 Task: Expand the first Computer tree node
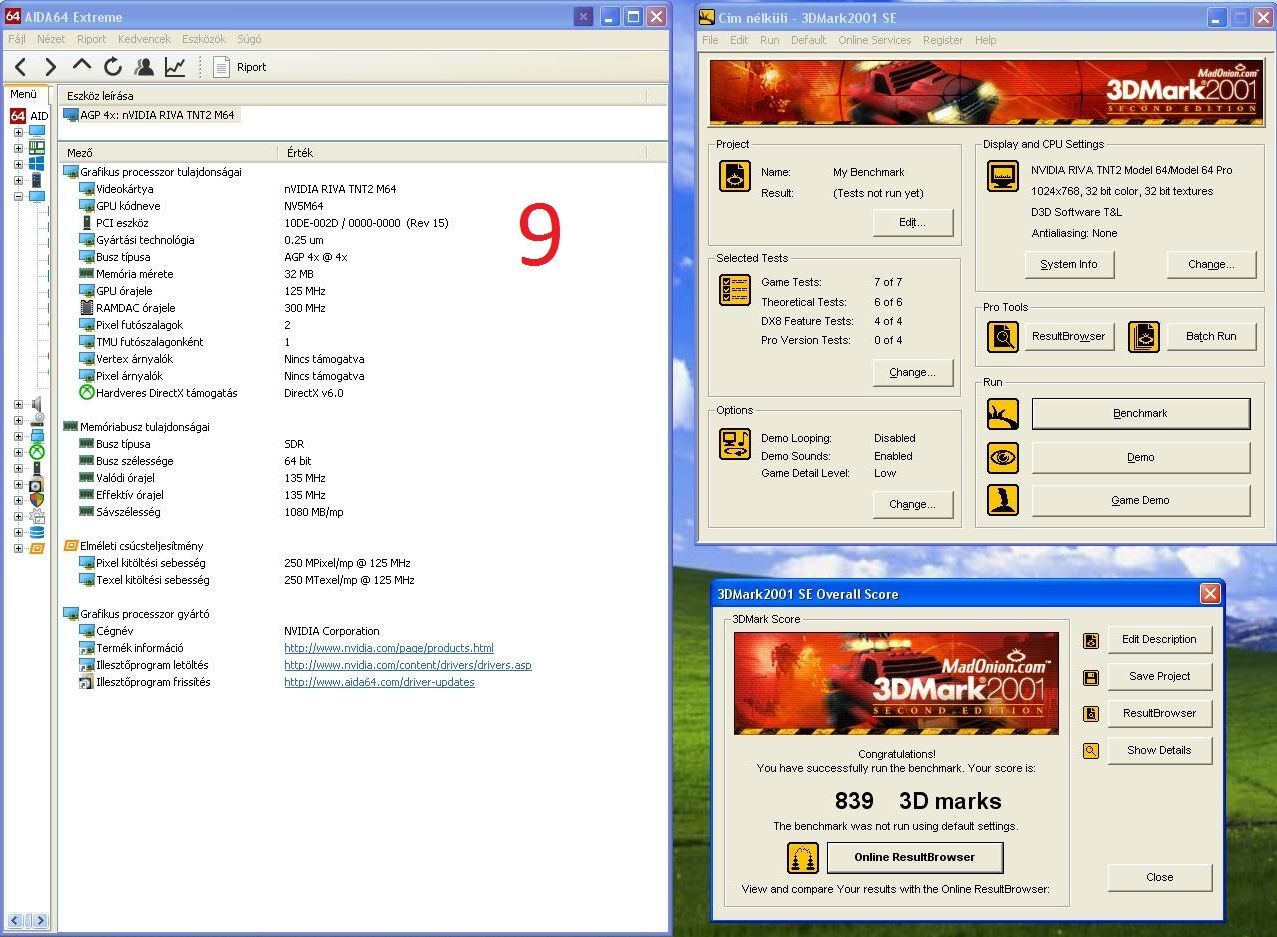[18, 132]
